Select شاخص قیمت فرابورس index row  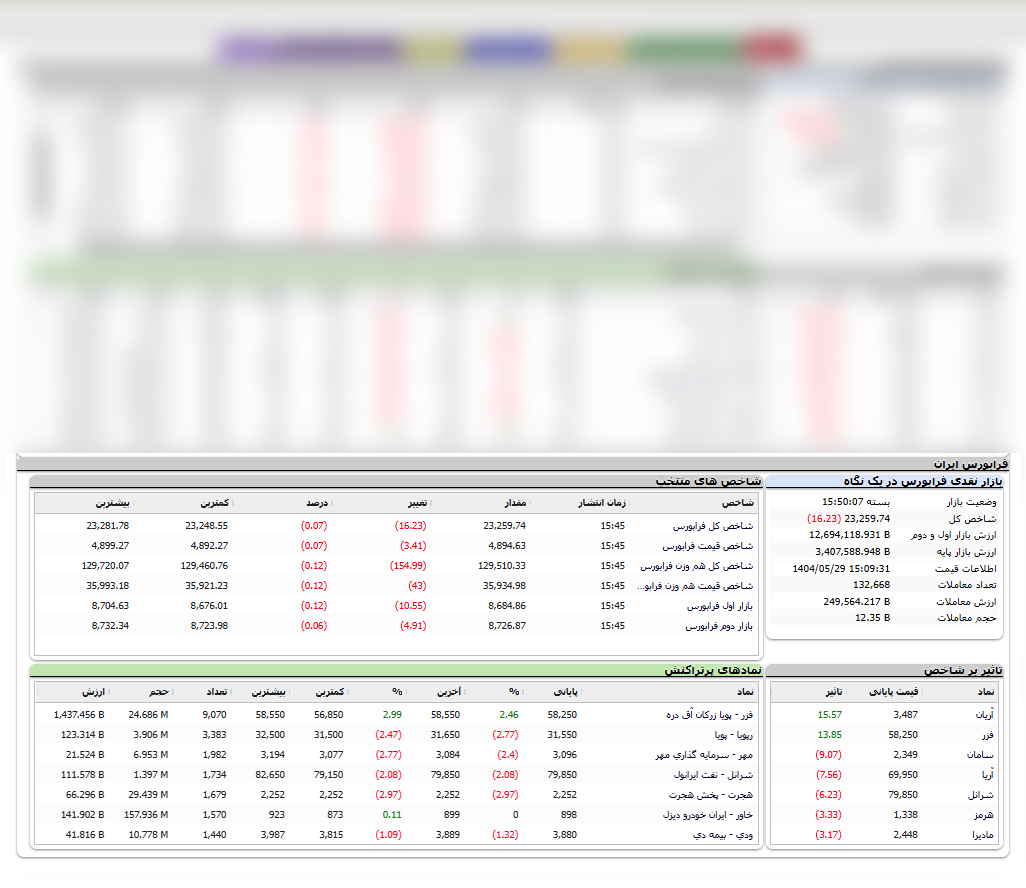(x=709, y=546)
